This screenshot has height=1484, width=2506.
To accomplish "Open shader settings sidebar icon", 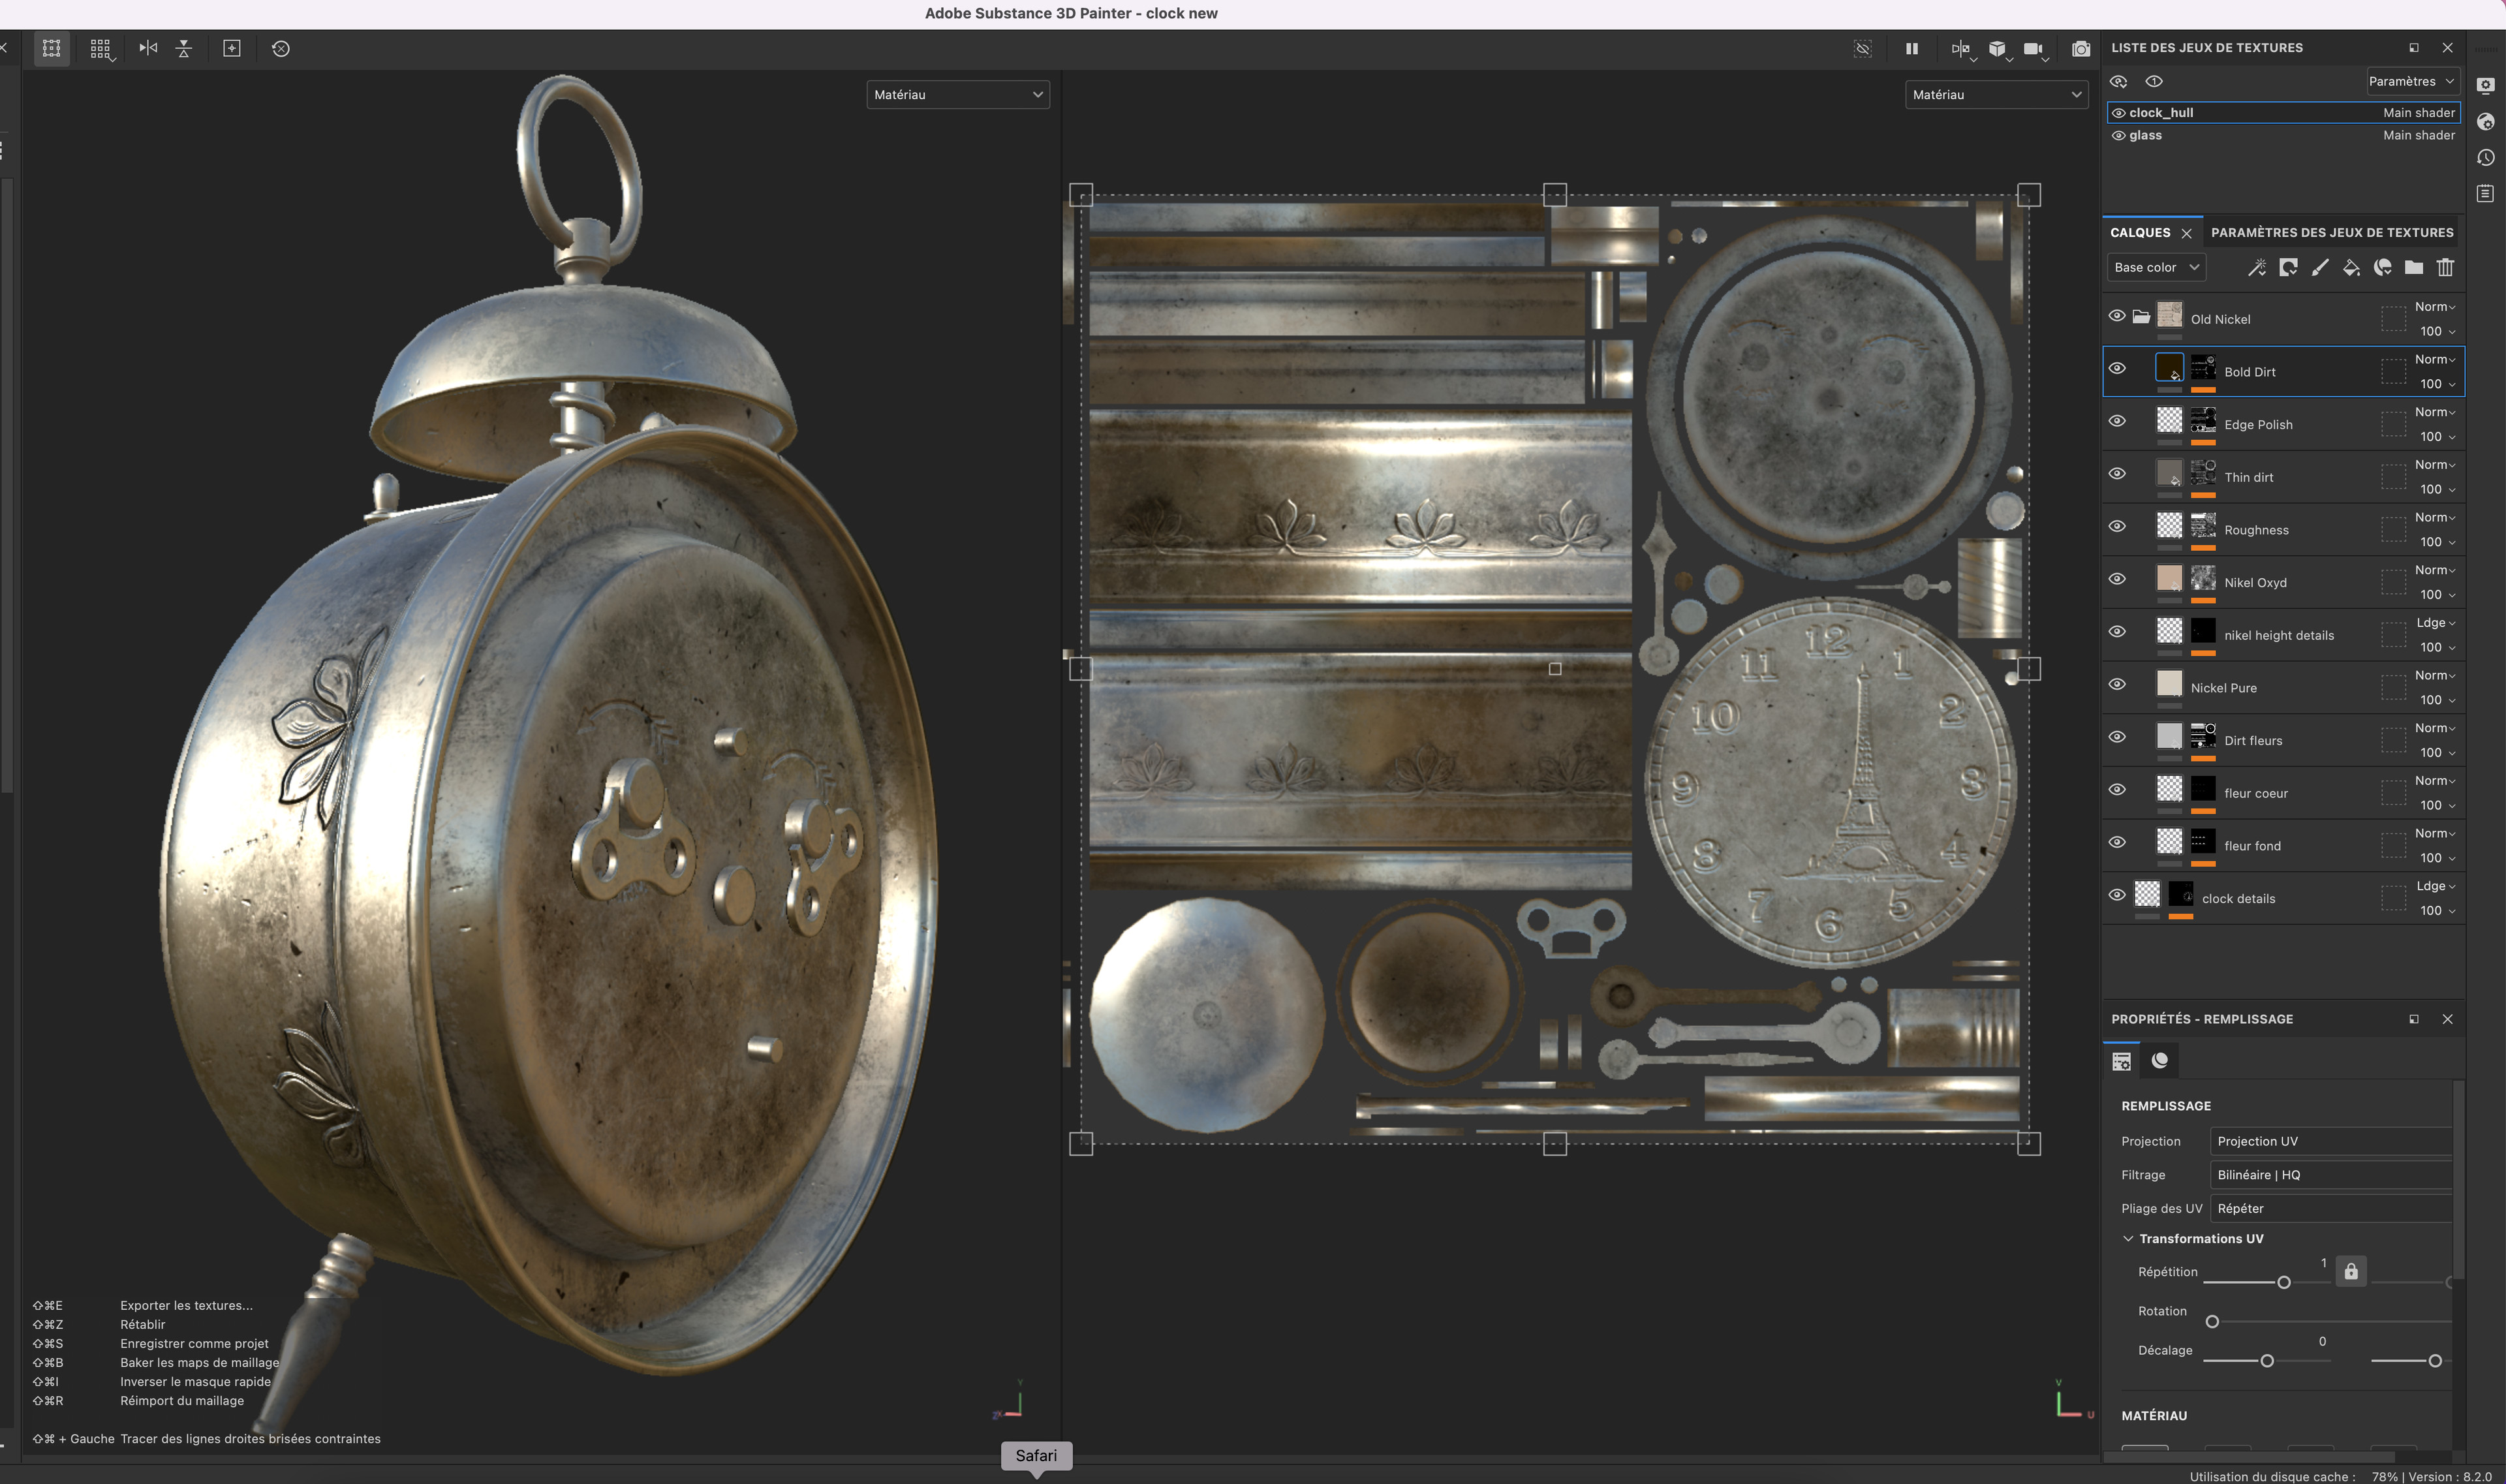I will (x=2485, y=122).
